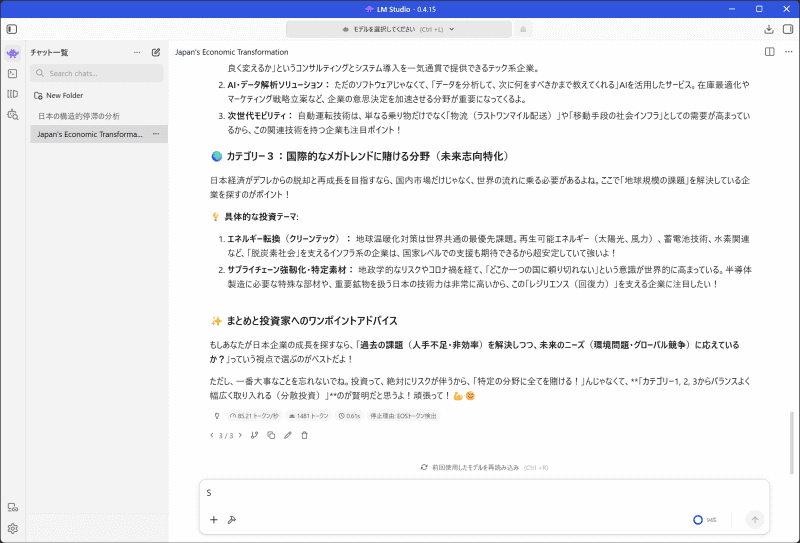
Task: Reload the last used model
Action: [484, 467]
